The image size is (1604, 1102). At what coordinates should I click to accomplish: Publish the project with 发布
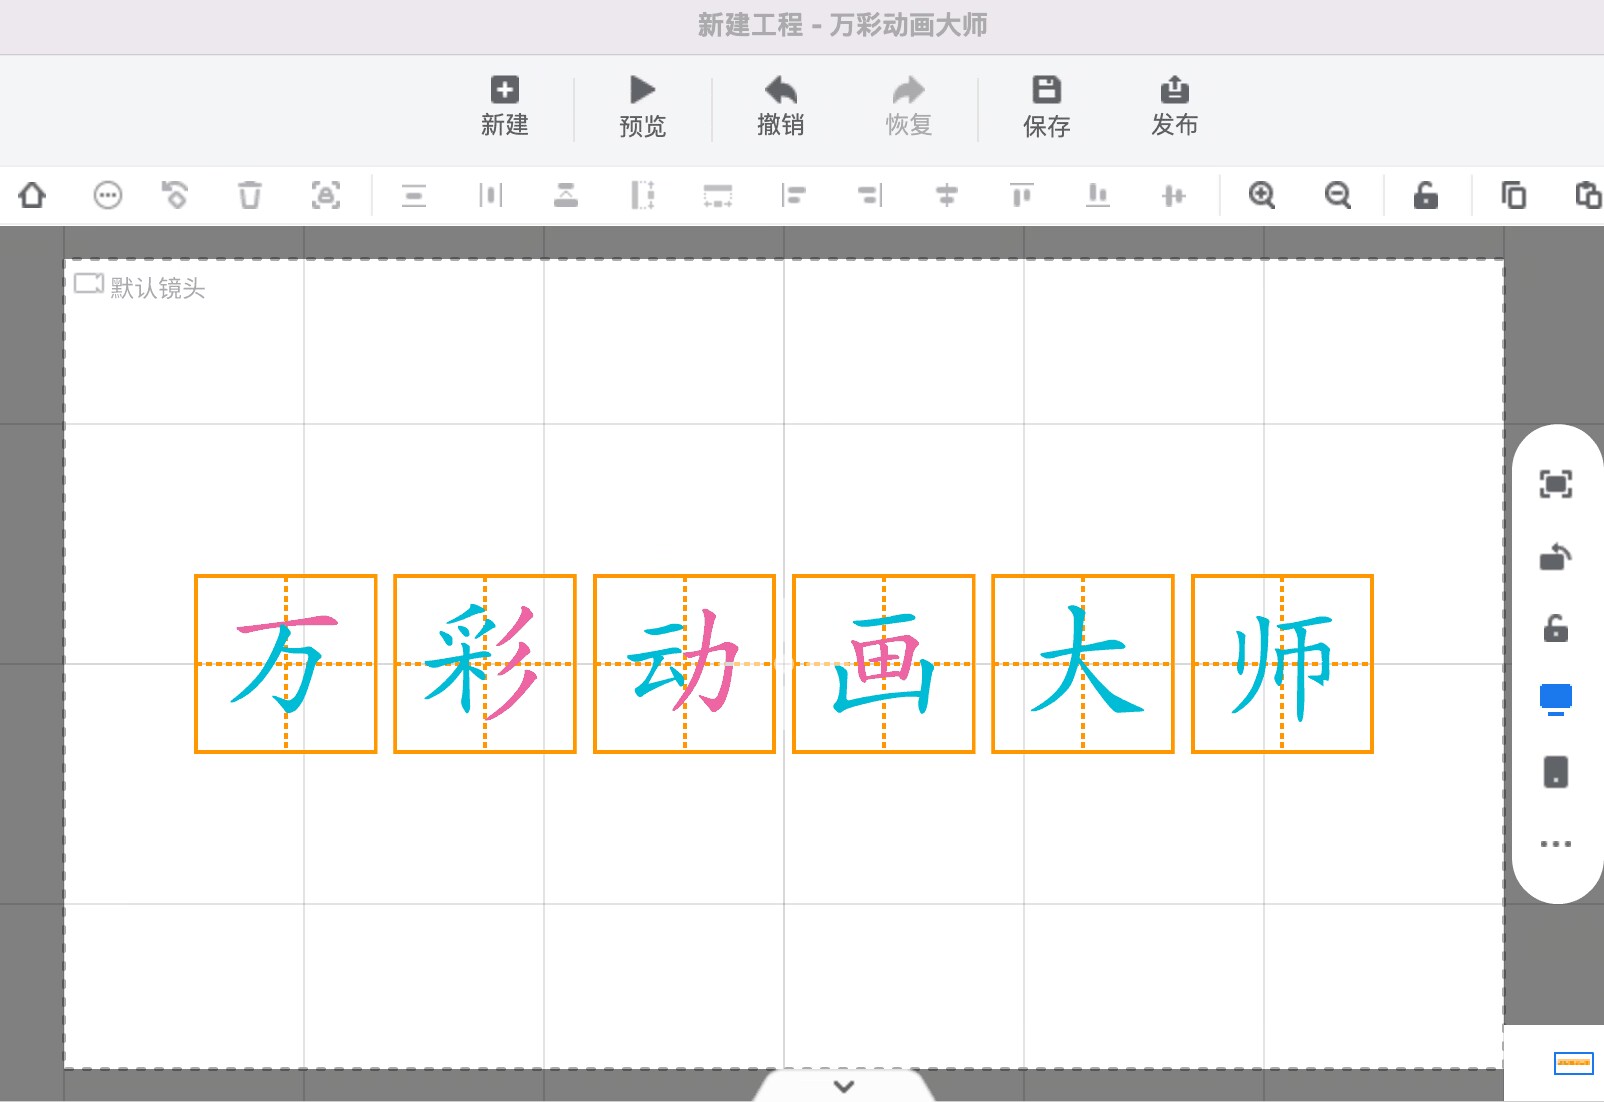coord(1174,106)
